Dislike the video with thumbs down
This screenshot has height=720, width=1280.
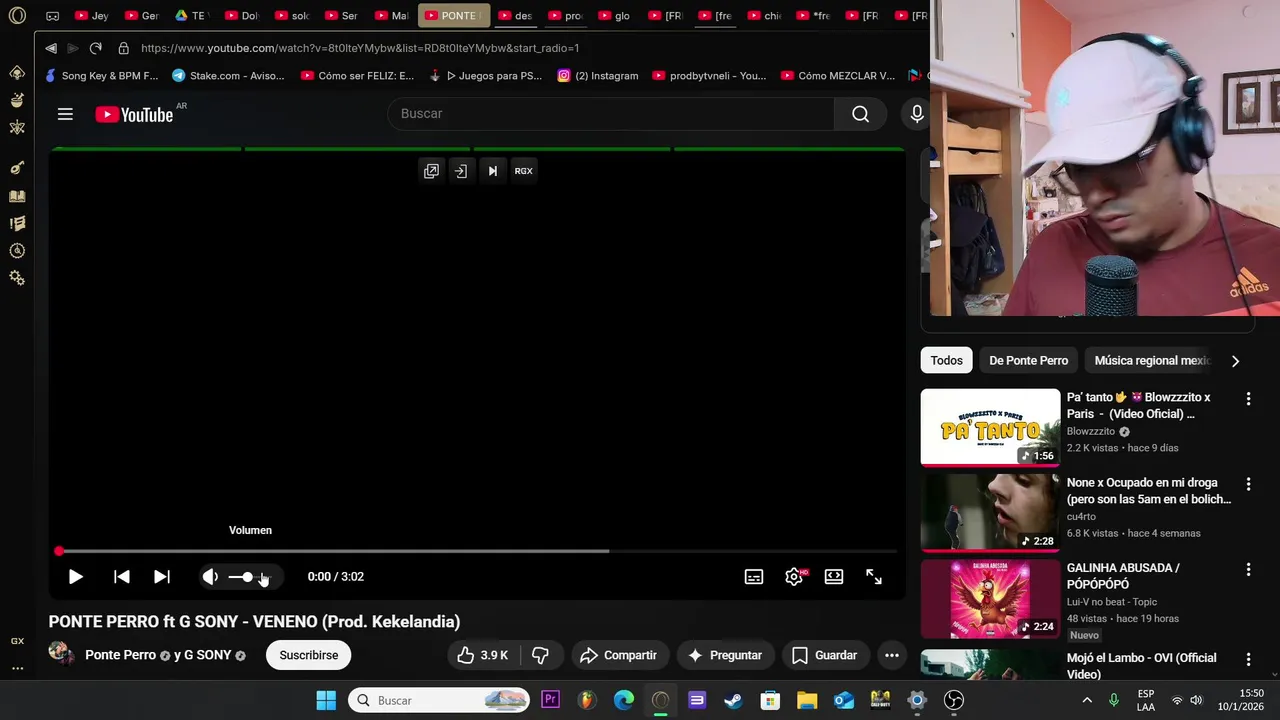coord(541,655)
